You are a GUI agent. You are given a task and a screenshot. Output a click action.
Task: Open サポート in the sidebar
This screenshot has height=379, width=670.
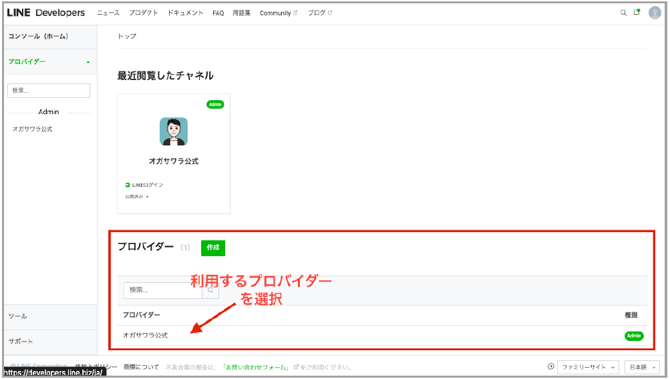click(21, 341)
